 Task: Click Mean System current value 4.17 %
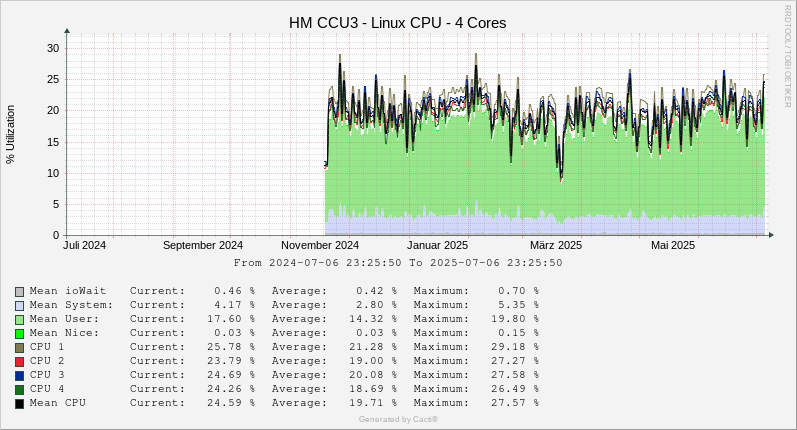pyautogui.click(x=234, y=305)
